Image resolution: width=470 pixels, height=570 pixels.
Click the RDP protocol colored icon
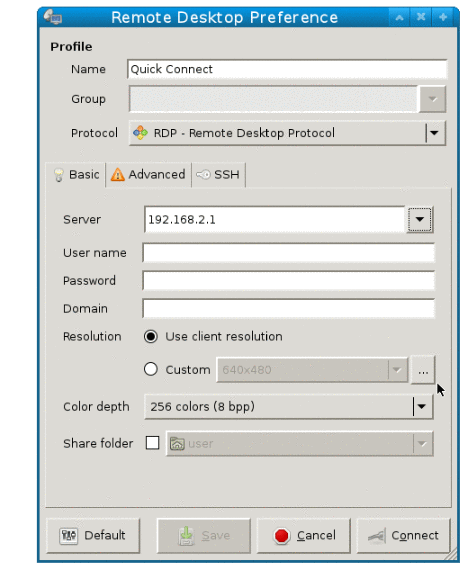coord(140,133)
